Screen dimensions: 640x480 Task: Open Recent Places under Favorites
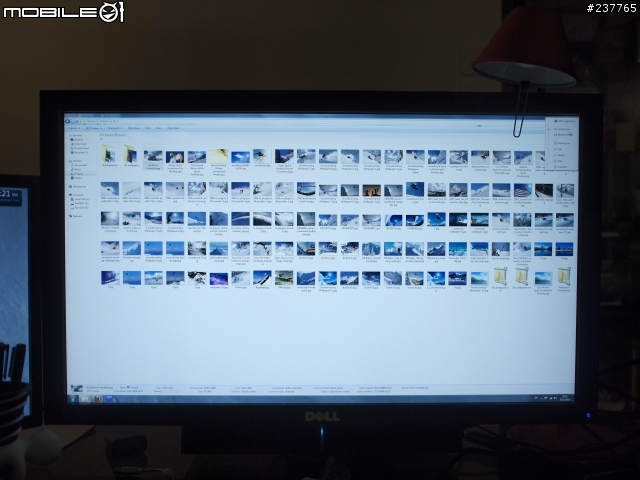(80, 148)
